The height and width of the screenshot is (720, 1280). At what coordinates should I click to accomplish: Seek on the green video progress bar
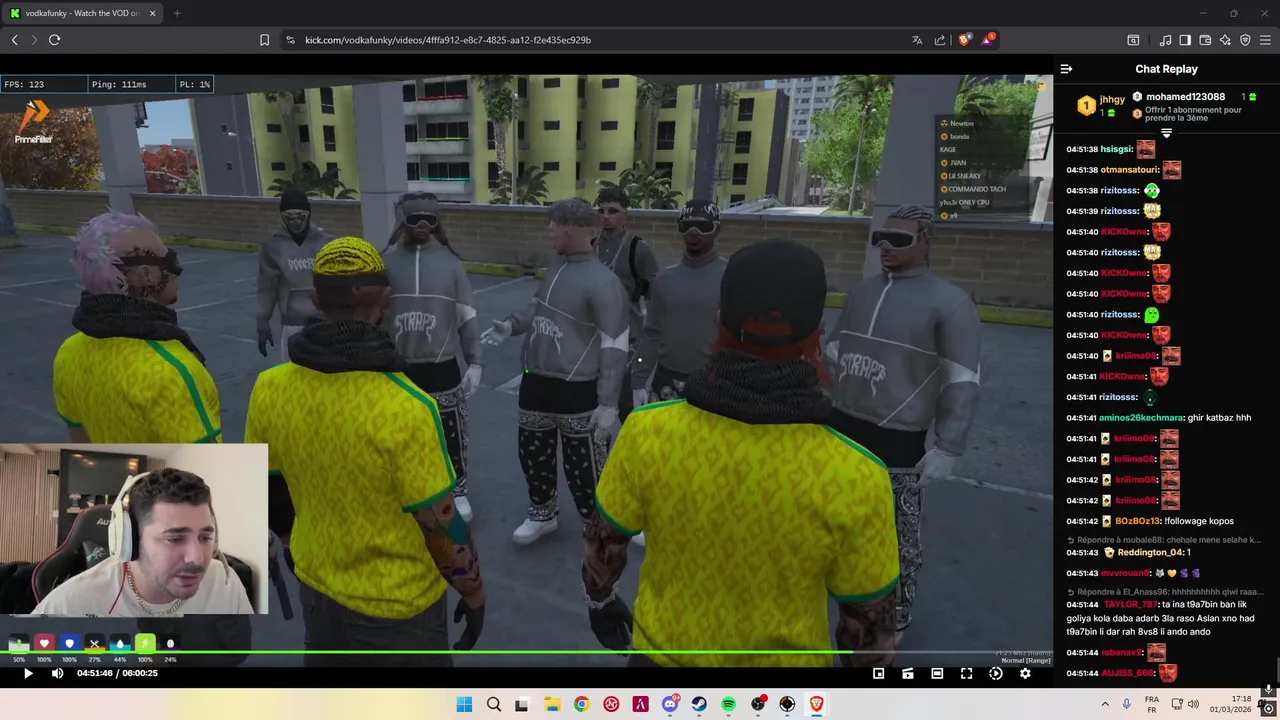tap(526, 653)
